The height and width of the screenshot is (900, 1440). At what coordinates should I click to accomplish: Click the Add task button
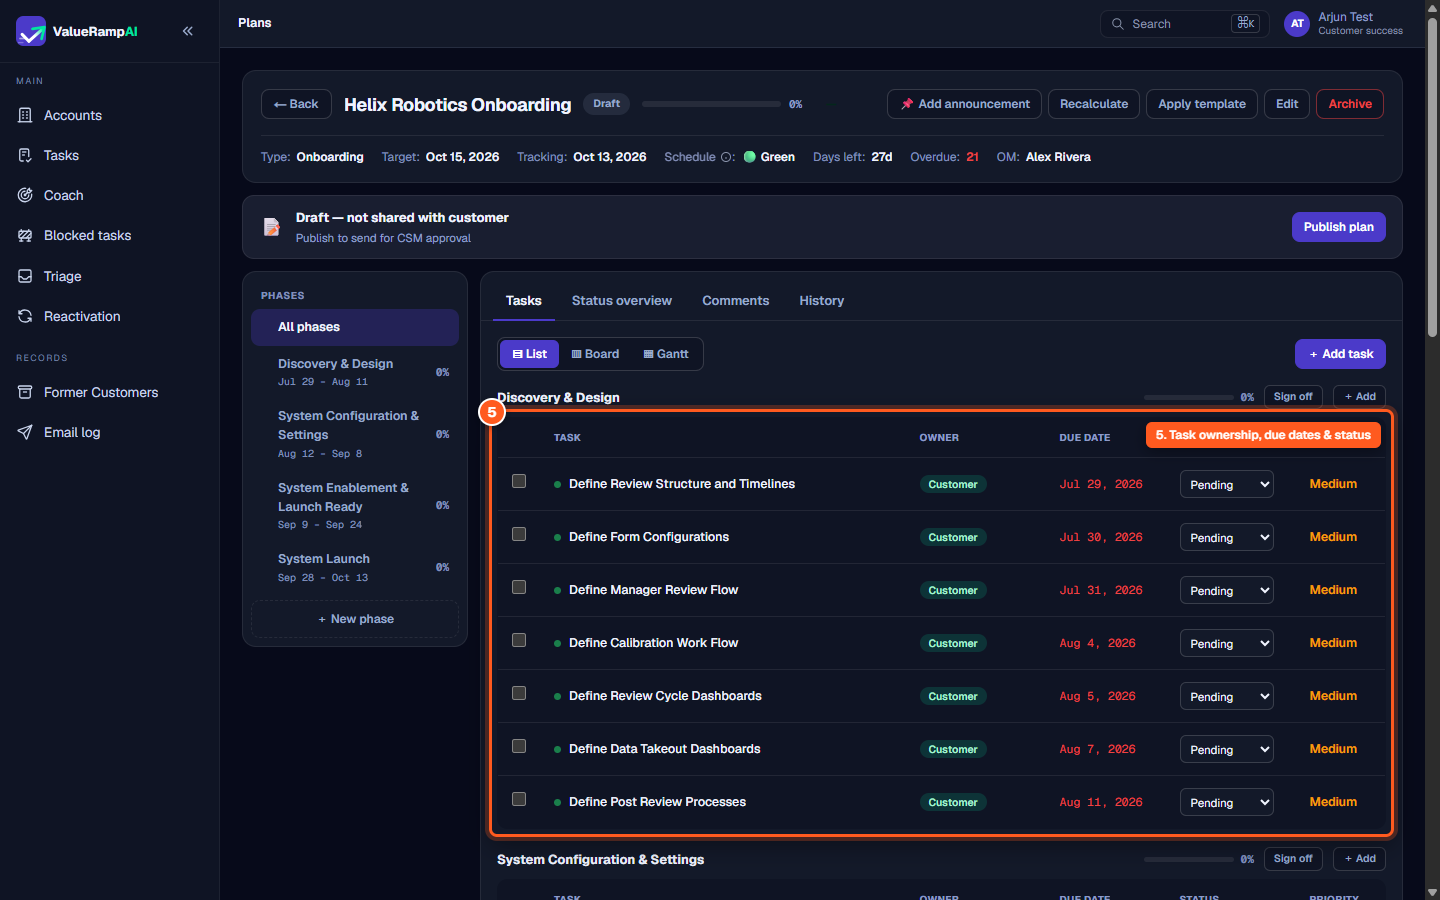pos(1340,354)
